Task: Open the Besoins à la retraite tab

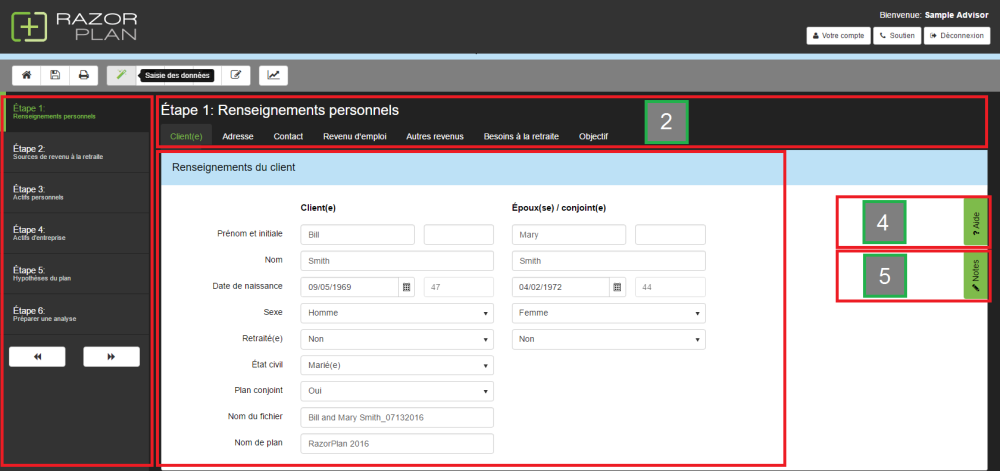Action: tap(521, 136)
